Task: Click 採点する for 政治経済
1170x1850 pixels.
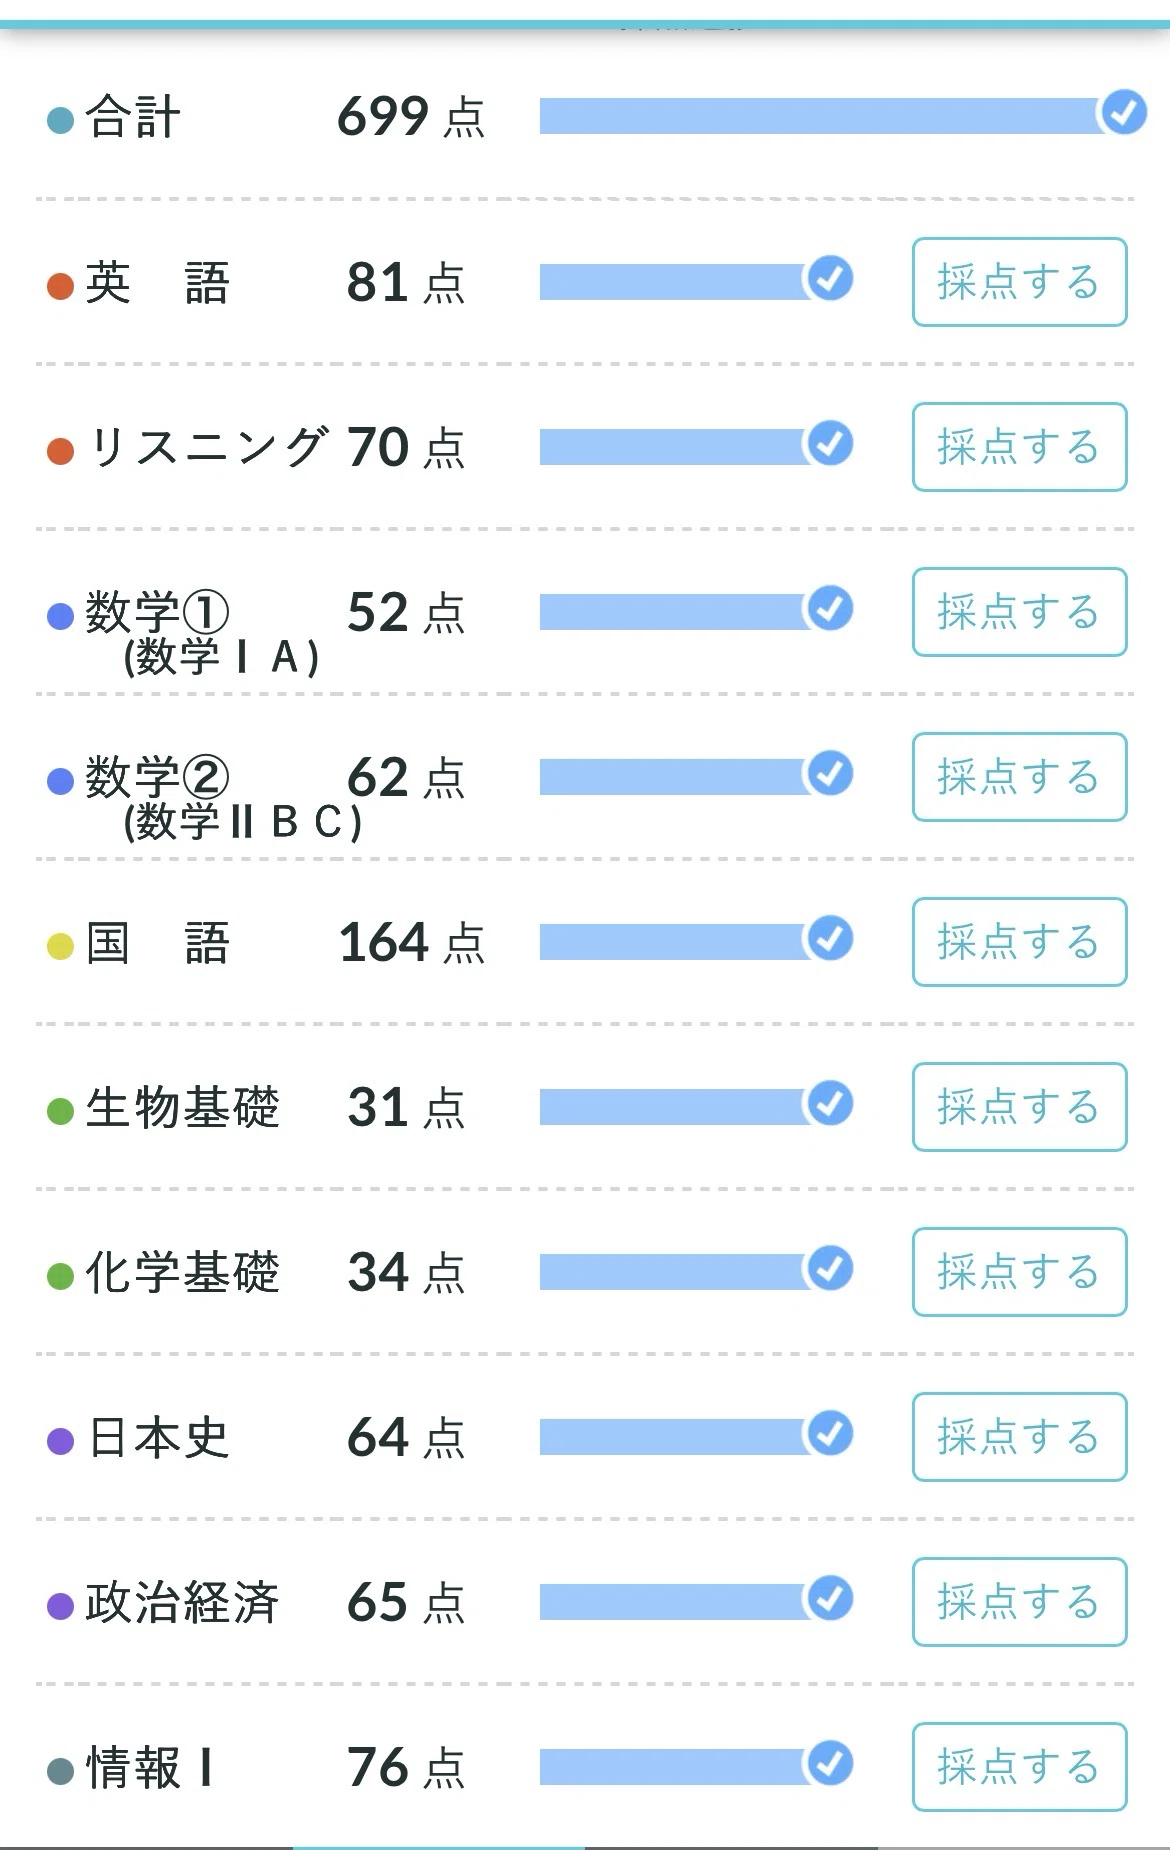Action: pyautogui.click(x=1019, y=1602)
